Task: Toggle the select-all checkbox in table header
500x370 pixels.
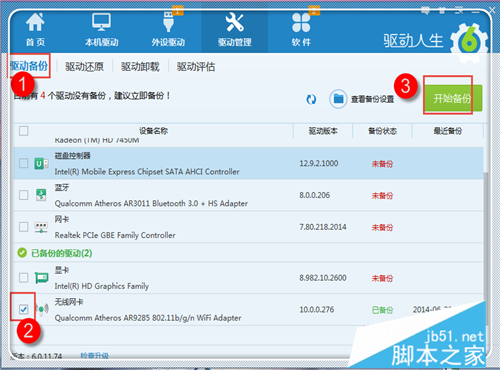Action: [24, 131]
